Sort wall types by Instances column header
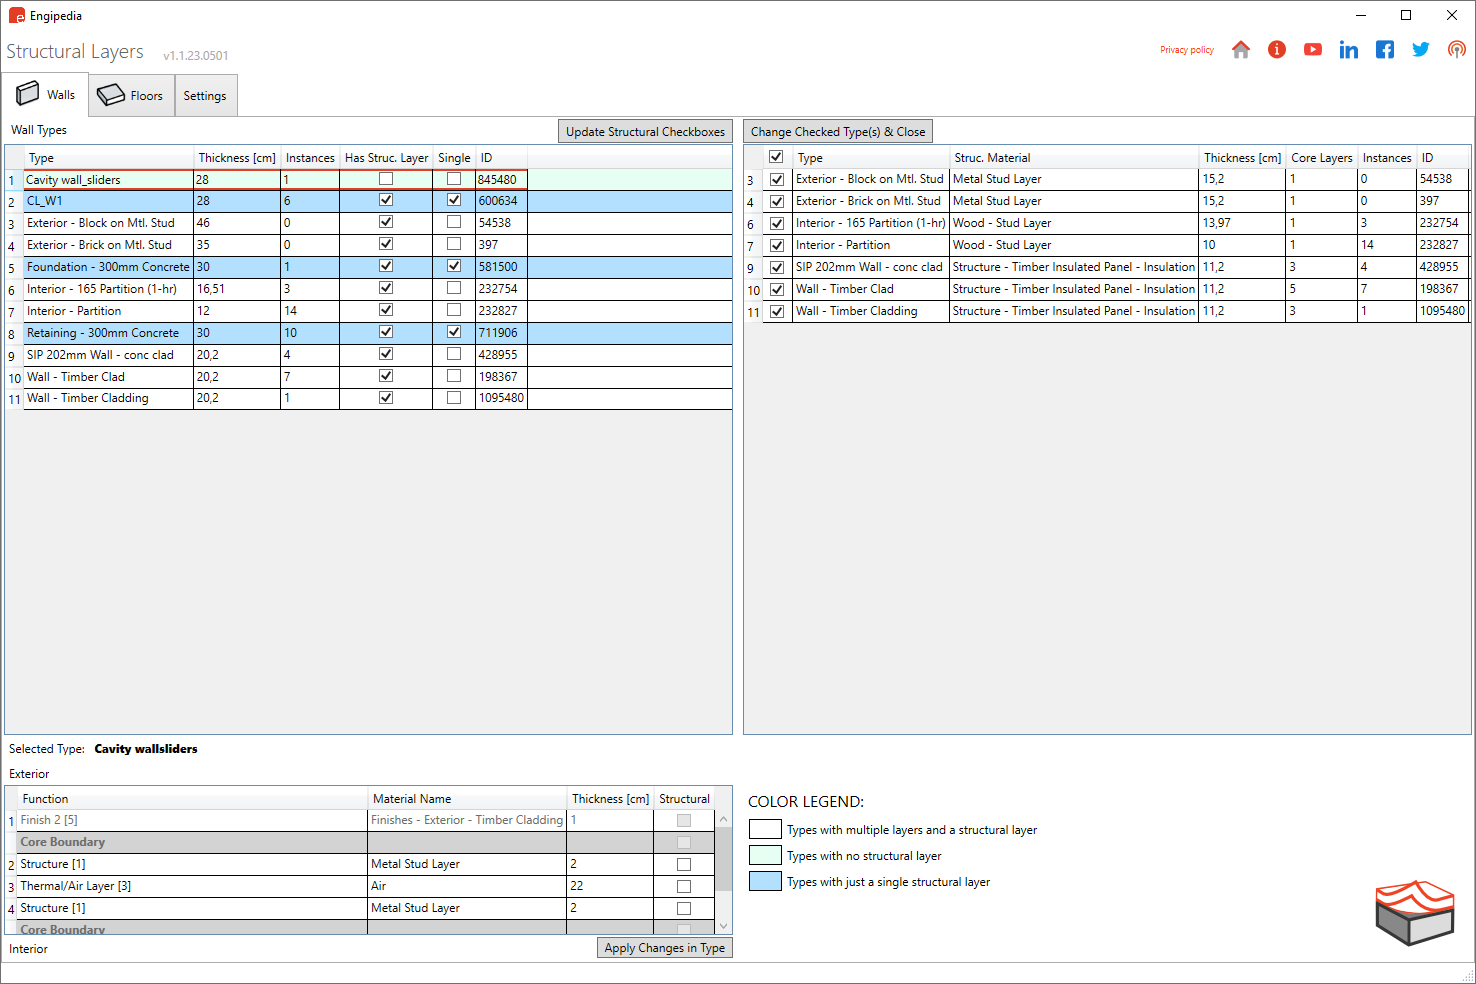The height and width of the screenshot is (984, 1476). (310, 158)
